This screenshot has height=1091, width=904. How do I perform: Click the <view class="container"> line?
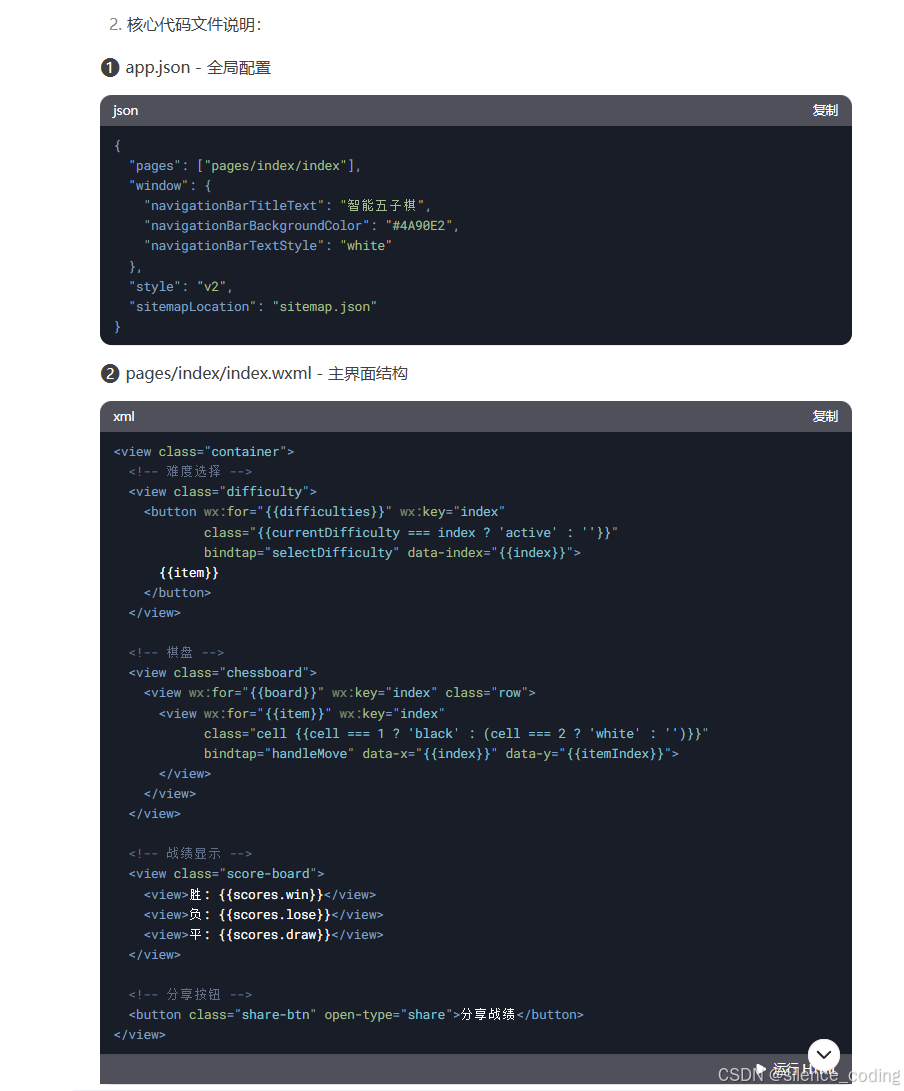[x=204, y=452]
